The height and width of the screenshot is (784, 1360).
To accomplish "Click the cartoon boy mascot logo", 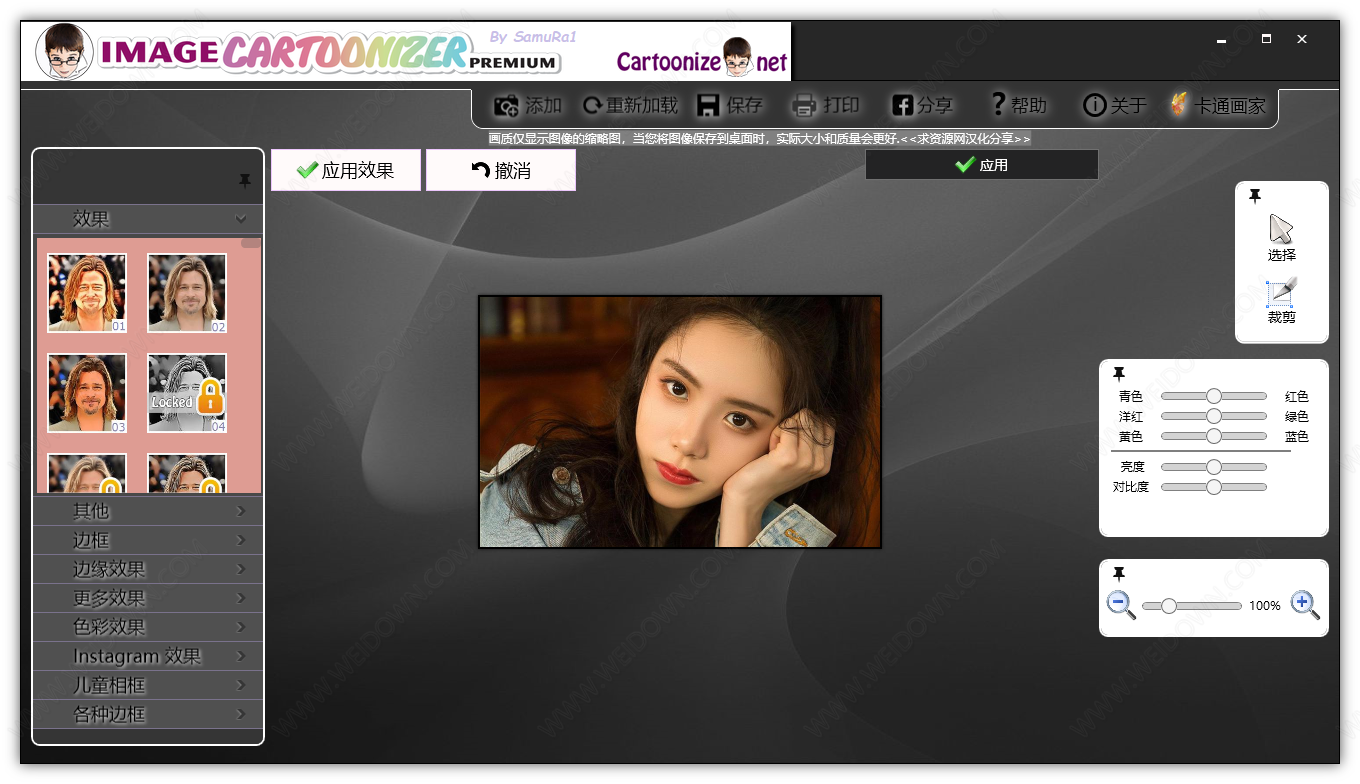I will [x=65, y=52].
